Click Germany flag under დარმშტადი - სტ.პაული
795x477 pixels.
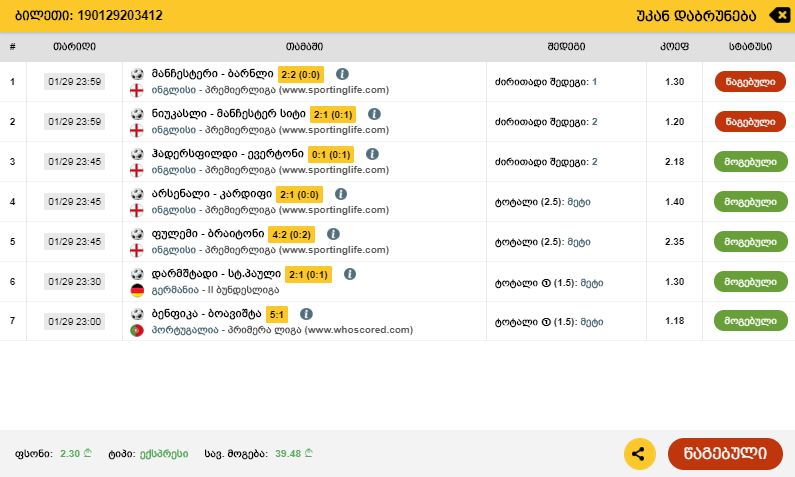pos(137,290)
